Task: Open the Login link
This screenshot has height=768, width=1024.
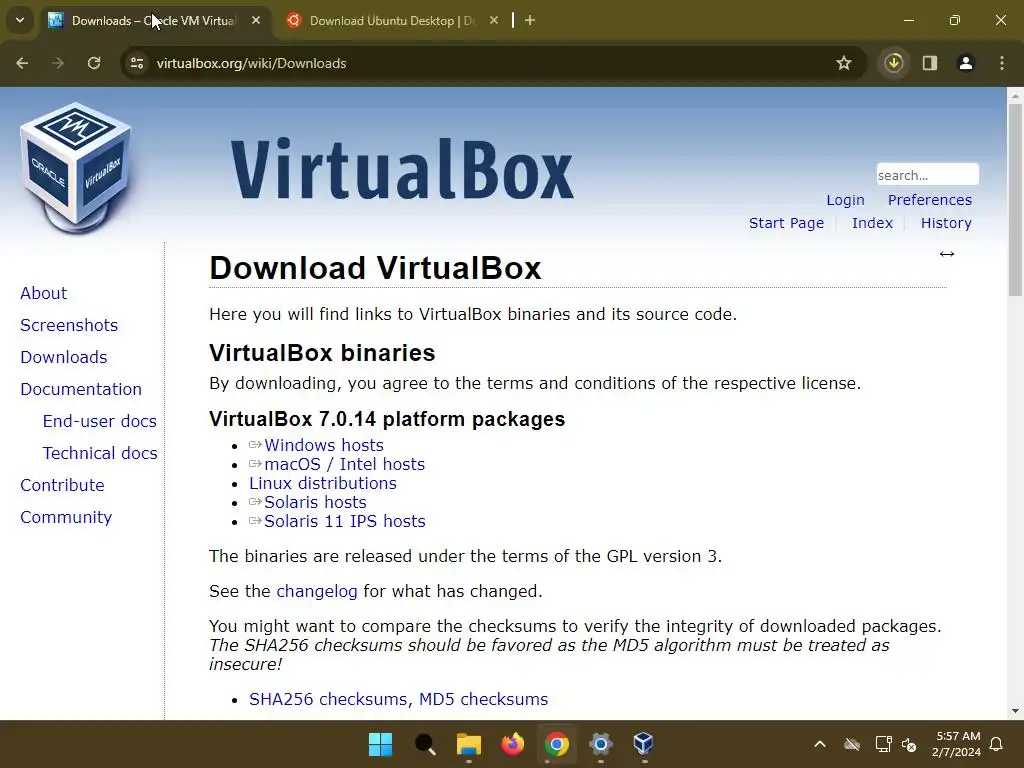Action: click(845, 200)
